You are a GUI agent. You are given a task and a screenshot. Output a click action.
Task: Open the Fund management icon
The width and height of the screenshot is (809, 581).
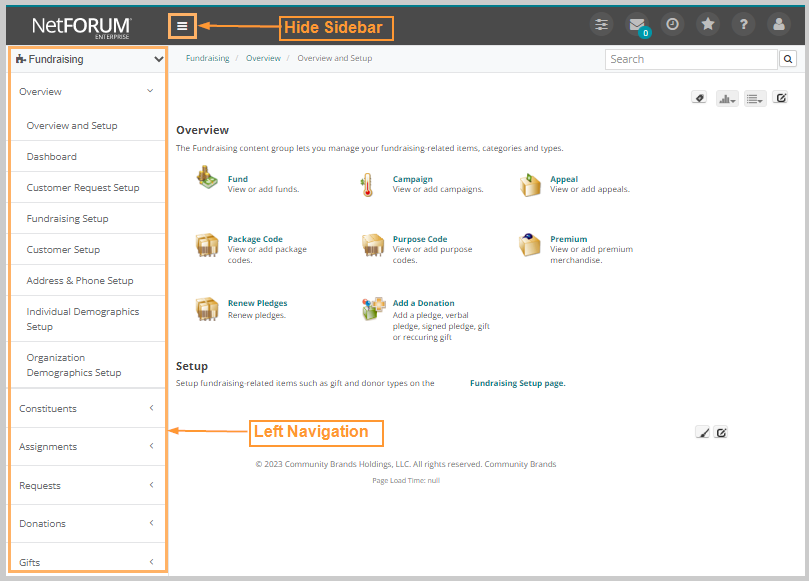pos(207,178)
